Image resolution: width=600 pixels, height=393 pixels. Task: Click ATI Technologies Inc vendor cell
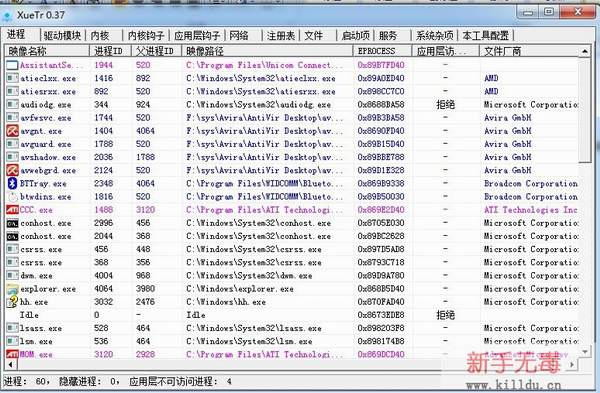tap(531, 210)
